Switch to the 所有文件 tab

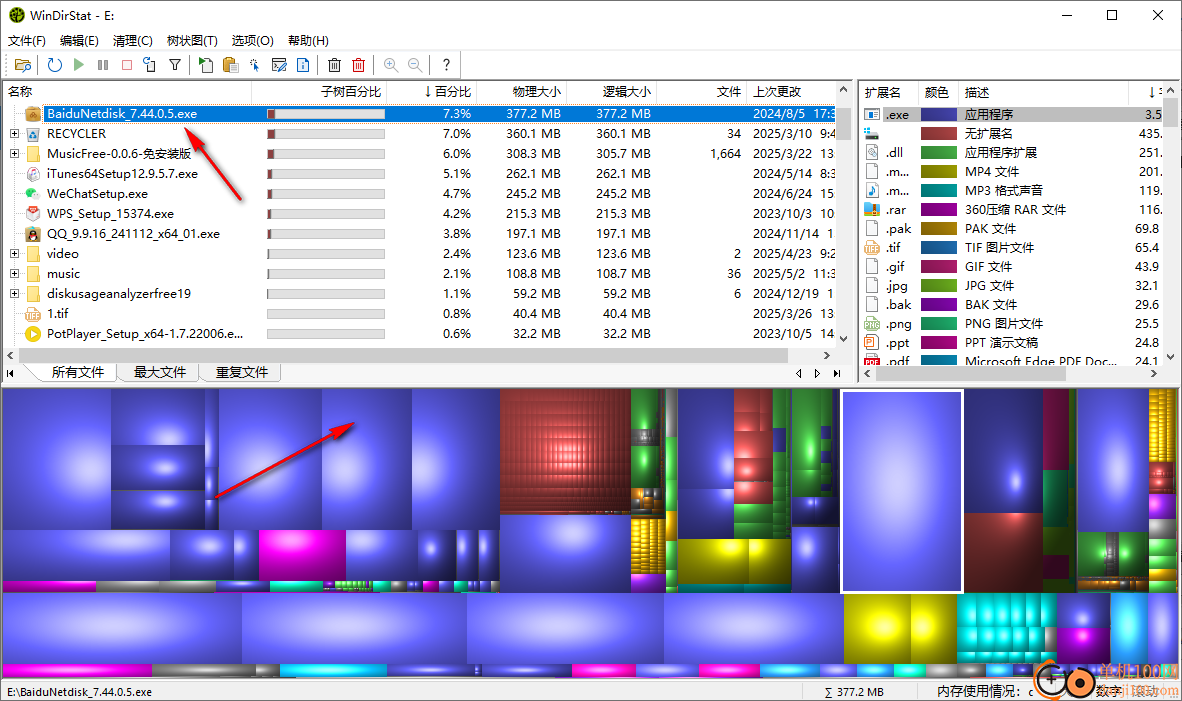78,372
